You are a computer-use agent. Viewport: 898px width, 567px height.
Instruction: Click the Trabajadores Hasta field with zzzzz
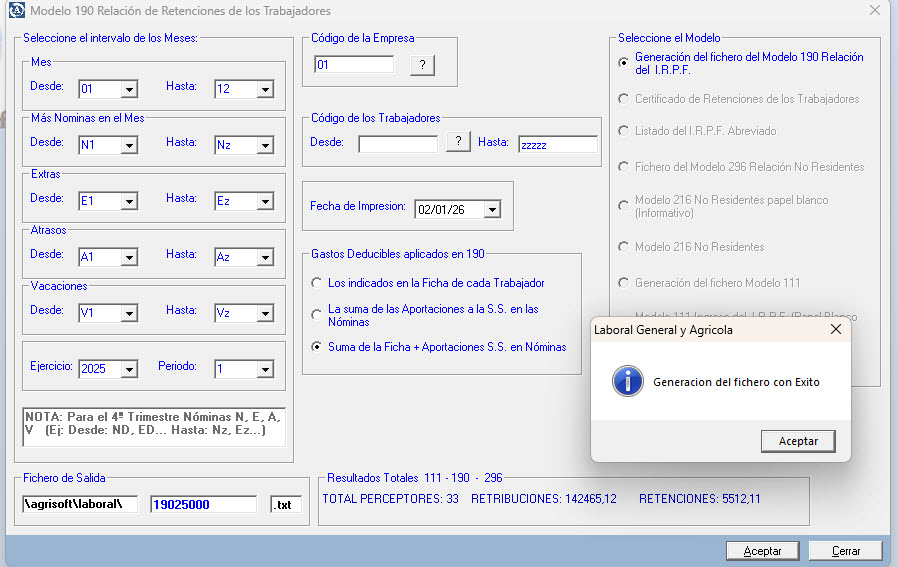pyautogui.click(x=556, y=144)
